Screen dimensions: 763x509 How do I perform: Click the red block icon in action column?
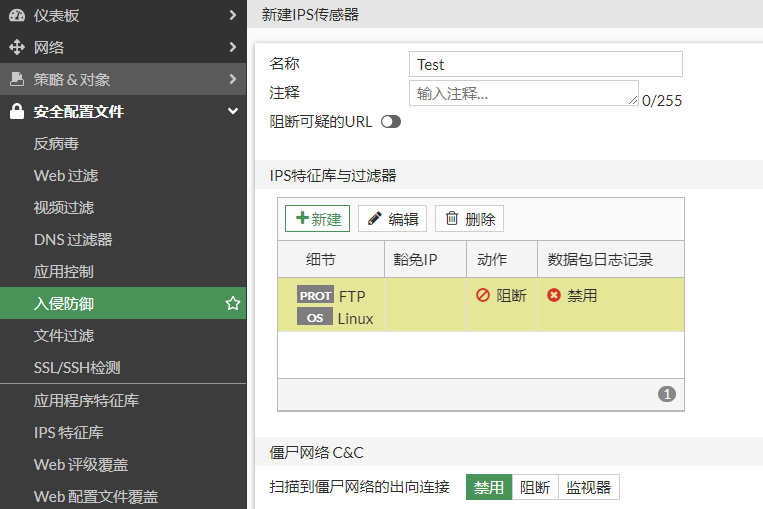(483, 296)
